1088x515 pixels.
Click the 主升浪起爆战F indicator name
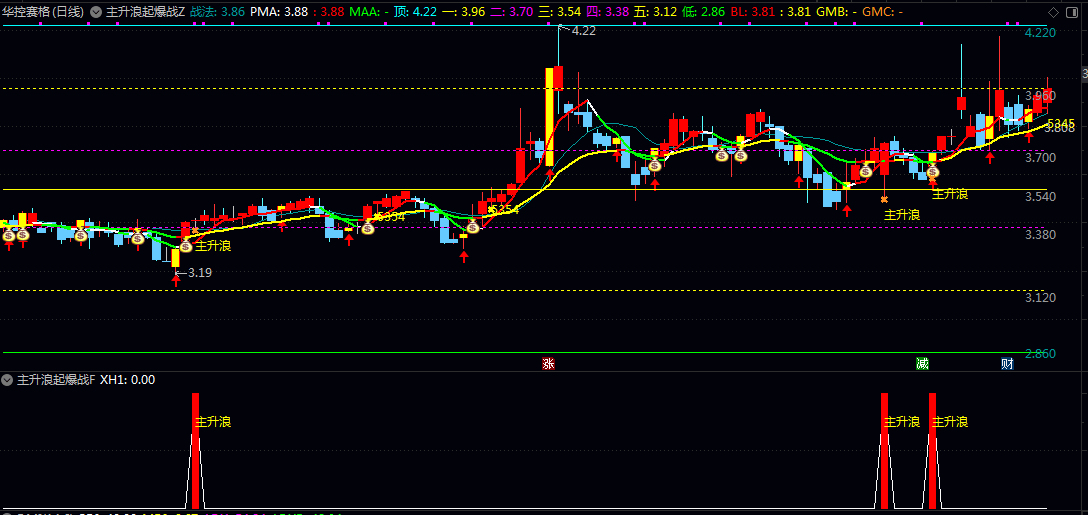coord(55,380)
